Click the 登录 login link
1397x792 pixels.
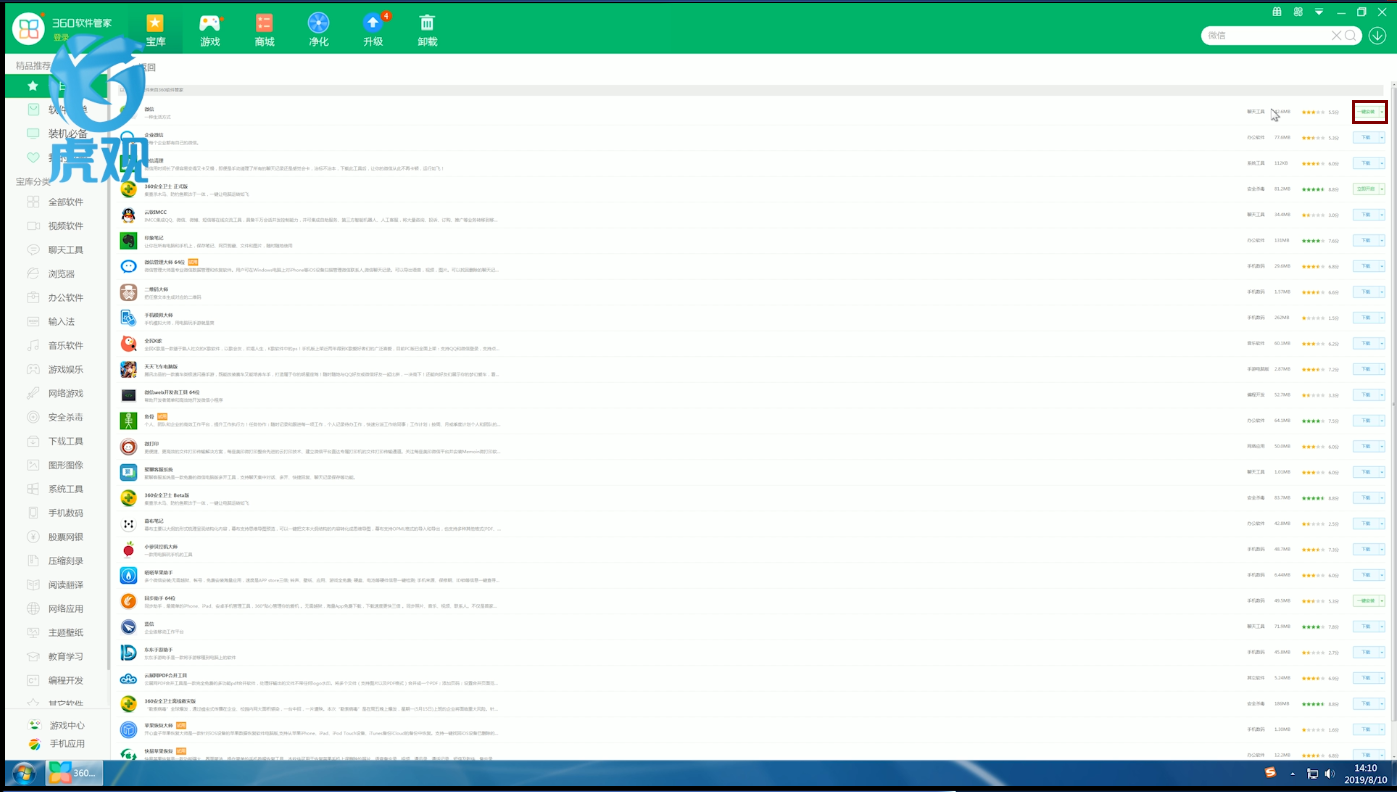point(62,37)
